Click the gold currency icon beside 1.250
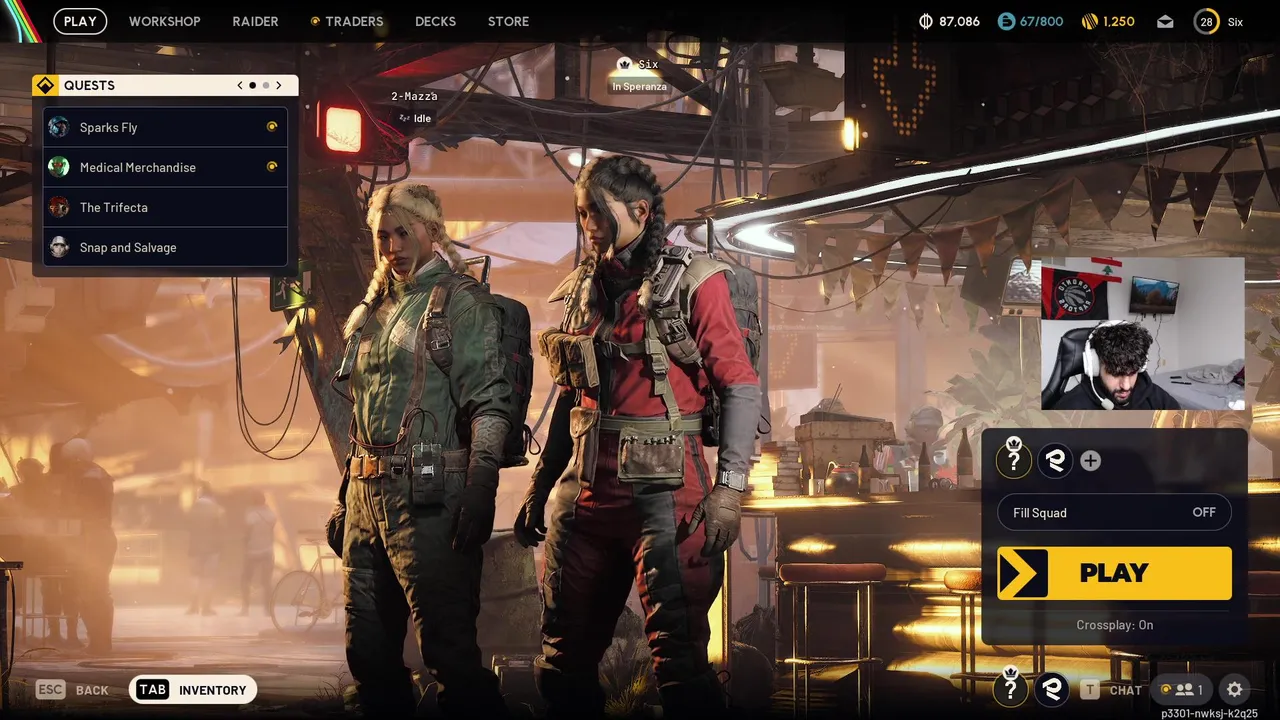The image size is (1280, 720). click(x=1090, y=21)
